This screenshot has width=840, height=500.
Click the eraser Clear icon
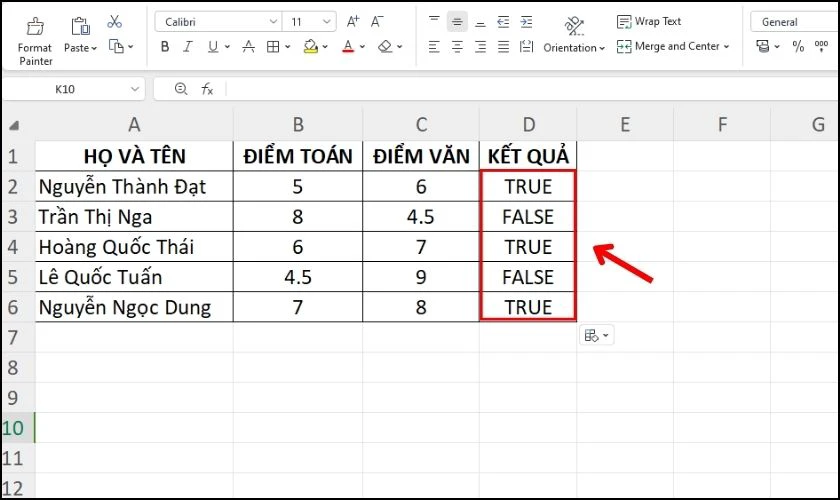[x=385, y=47]
